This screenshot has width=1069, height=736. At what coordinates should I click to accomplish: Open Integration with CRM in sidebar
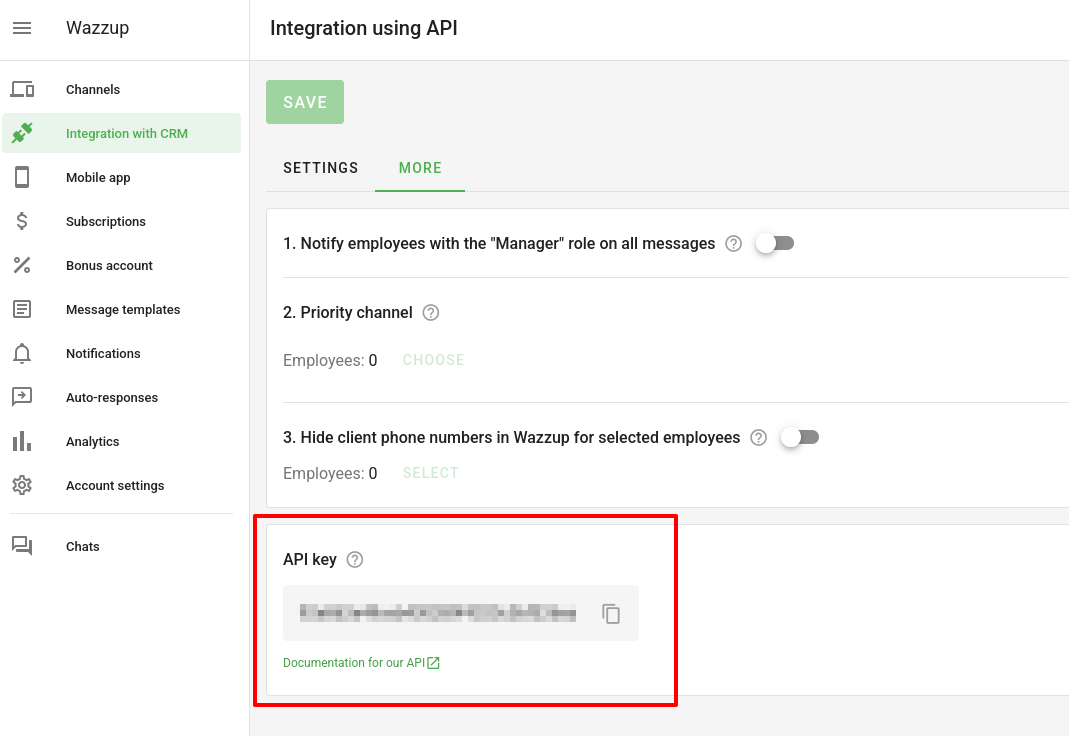click(x=121, y=133)
